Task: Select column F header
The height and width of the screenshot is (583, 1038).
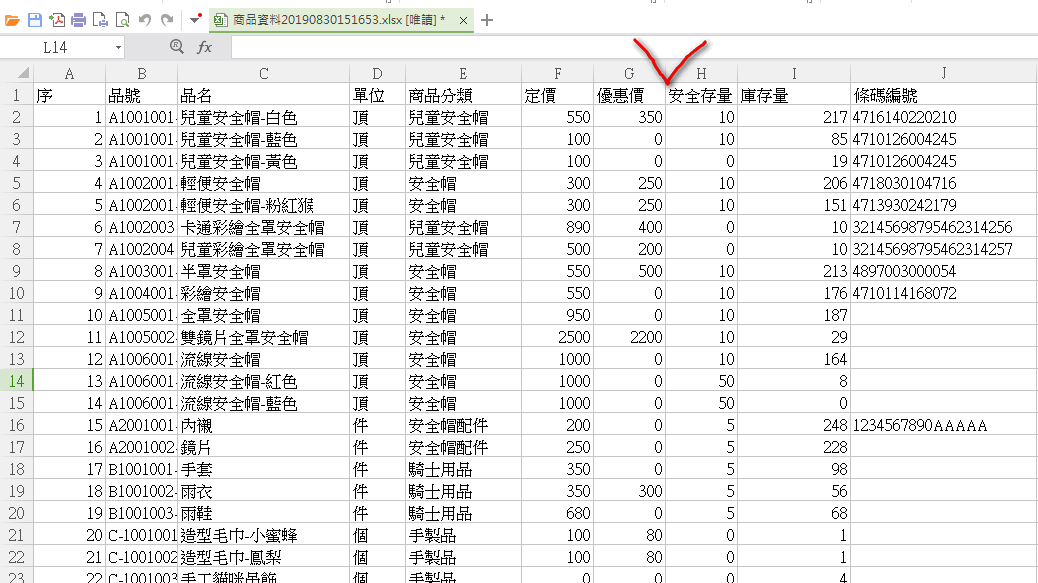Action: point(557,73)
